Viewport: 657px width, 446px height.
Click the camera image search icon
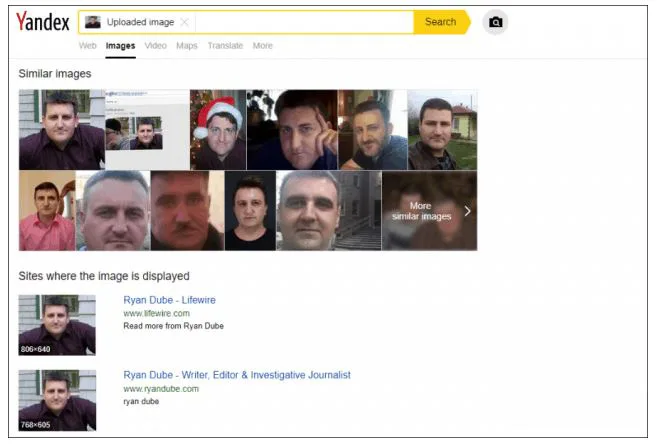495,22
